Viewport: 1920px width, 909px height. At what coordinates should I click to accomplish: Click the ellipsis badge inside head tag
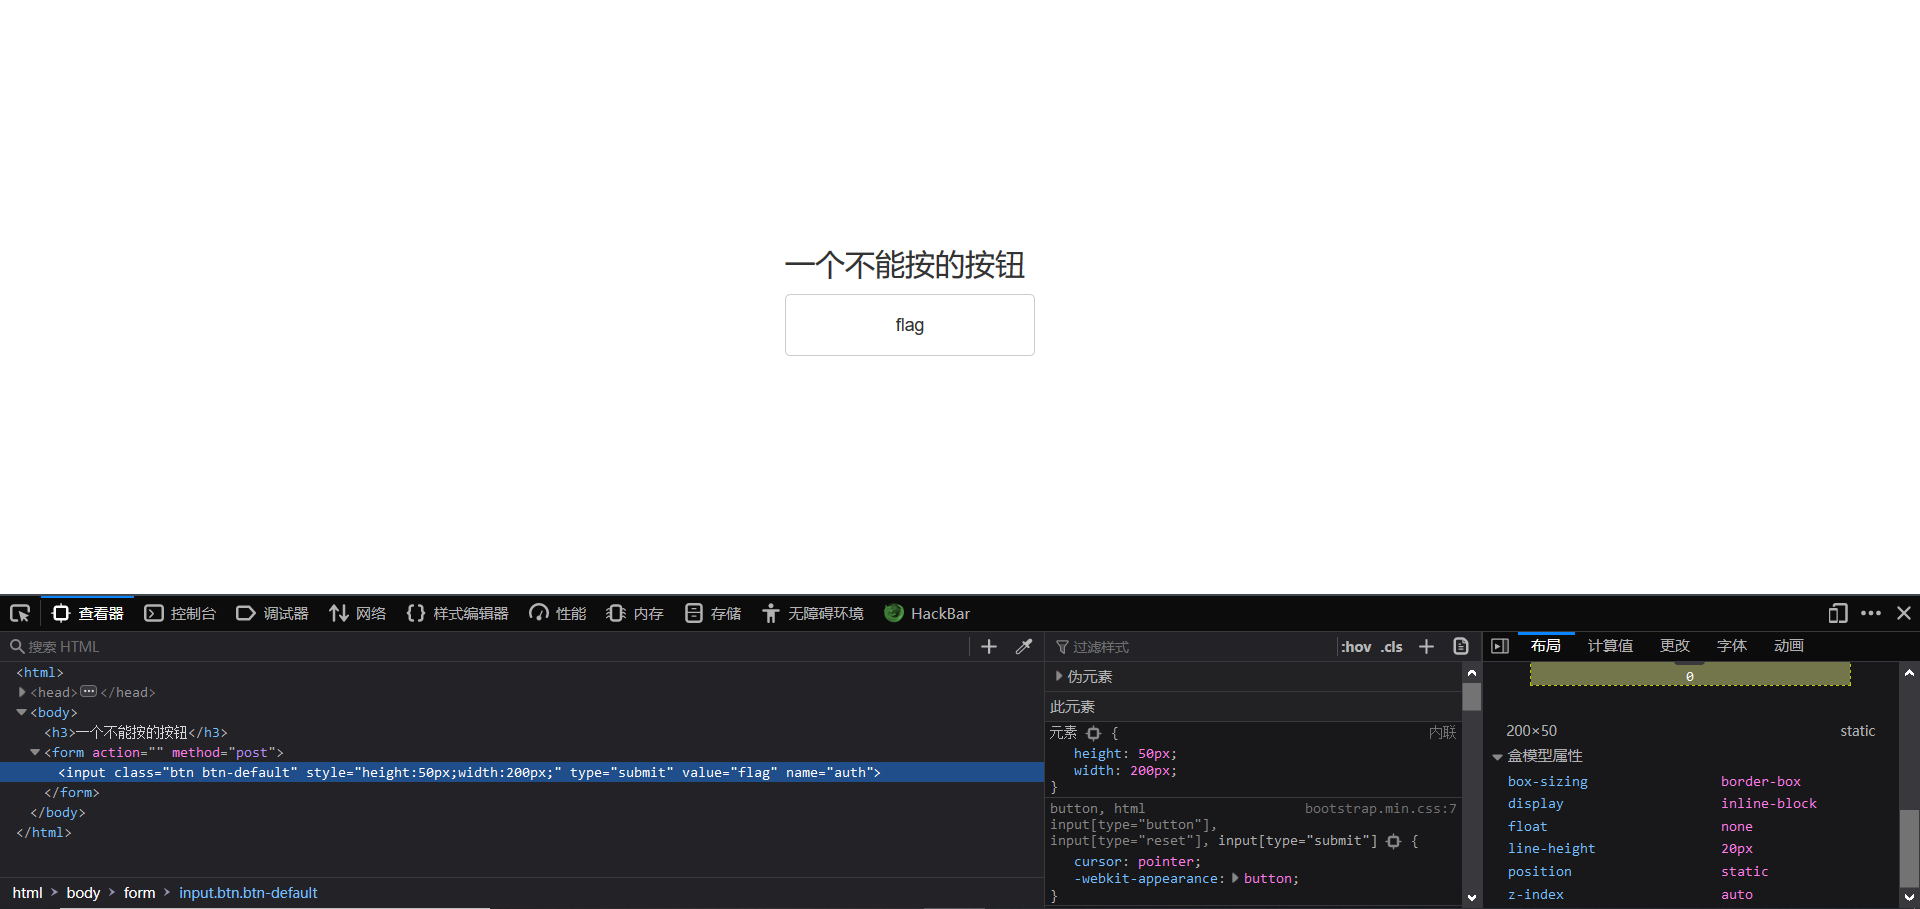click(89, 692)
